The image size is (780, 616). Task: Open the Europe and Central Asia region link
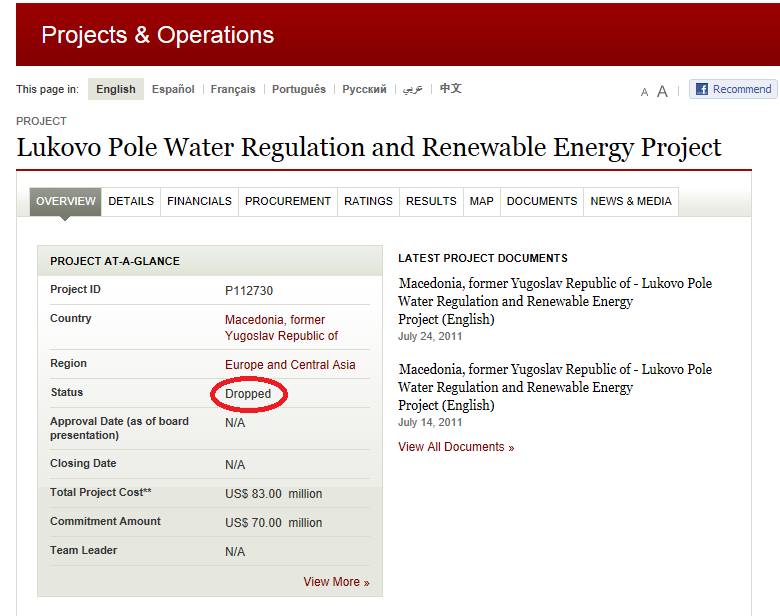(x=290, y=365)
